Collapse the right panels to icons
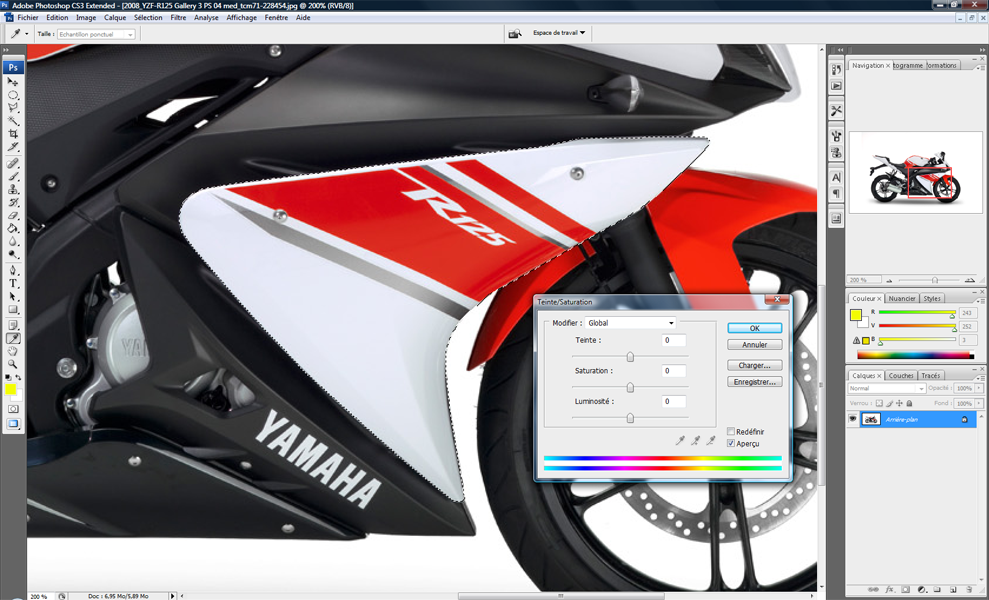 click(x=981, y=49)
